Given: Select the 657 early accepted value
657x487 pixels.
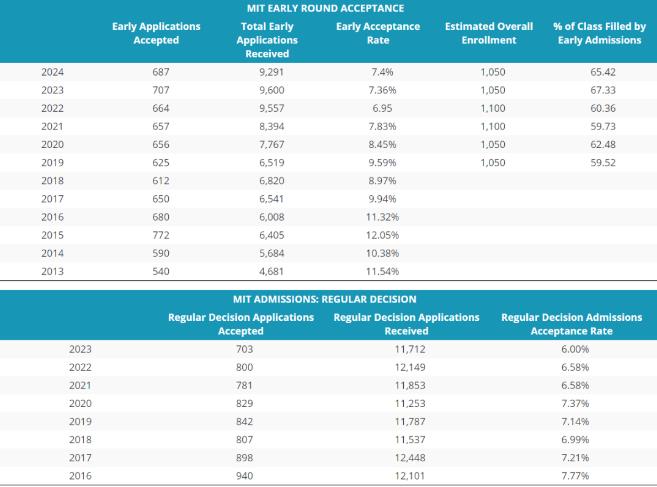Looking at the screenshot, I should pos(161,126).
